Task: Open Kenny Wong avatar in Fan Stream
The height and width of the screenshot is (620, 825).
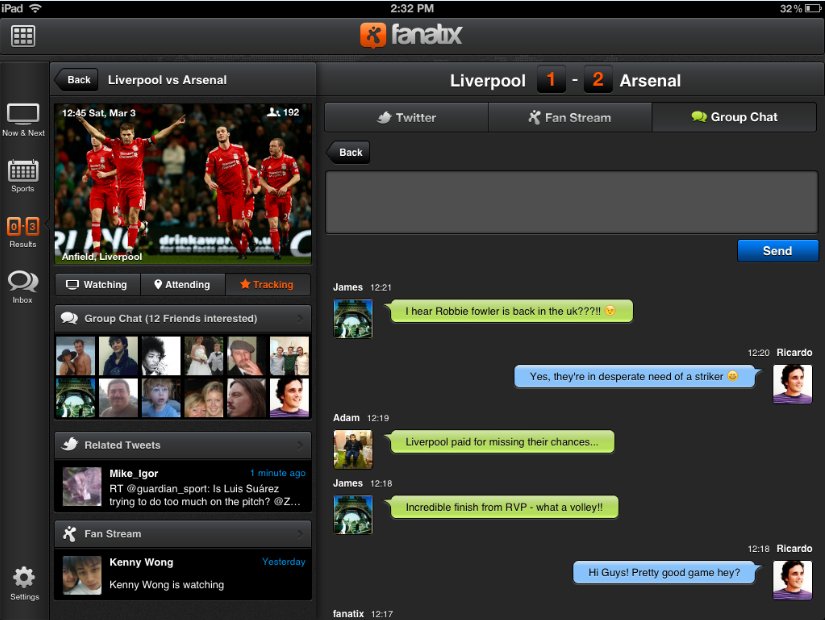Action: (x=82, y=575)
